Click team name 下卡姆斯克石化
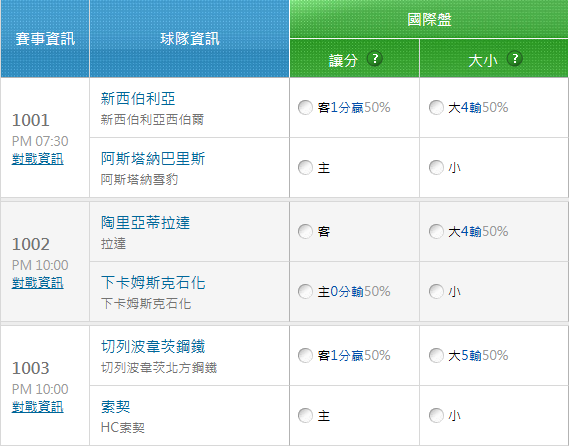Screen dimensions: 569x446 (x=153, y=283)
